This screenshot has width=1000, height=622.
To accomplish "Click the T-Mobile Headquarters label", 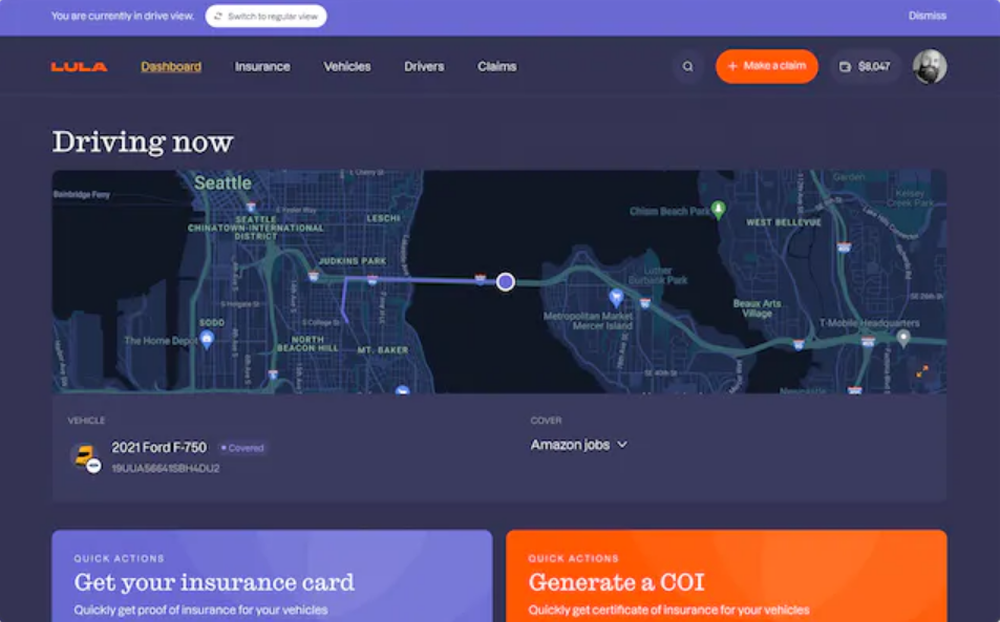I will click(869, 323).
